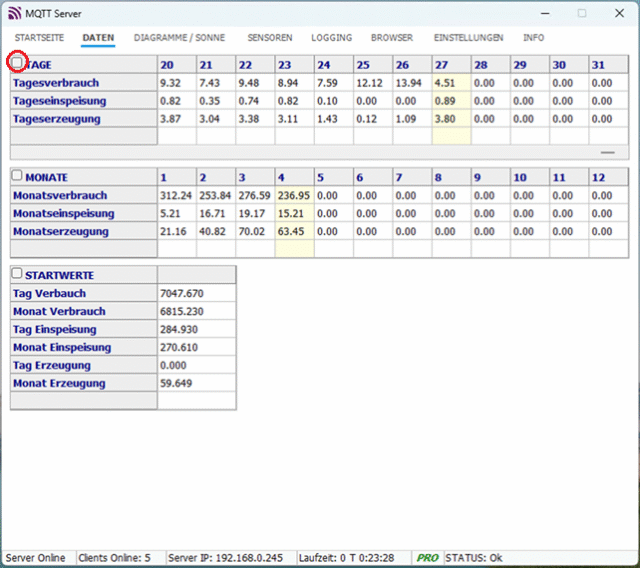Tick the TAGE checkbox

(x=17, y=62)
